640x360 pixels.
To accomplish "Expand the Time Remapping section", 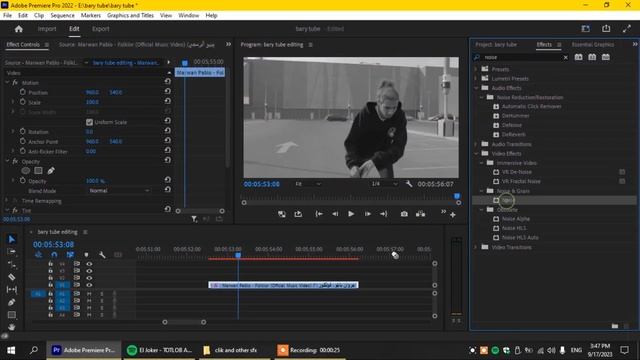I will [x=7, y=200].
